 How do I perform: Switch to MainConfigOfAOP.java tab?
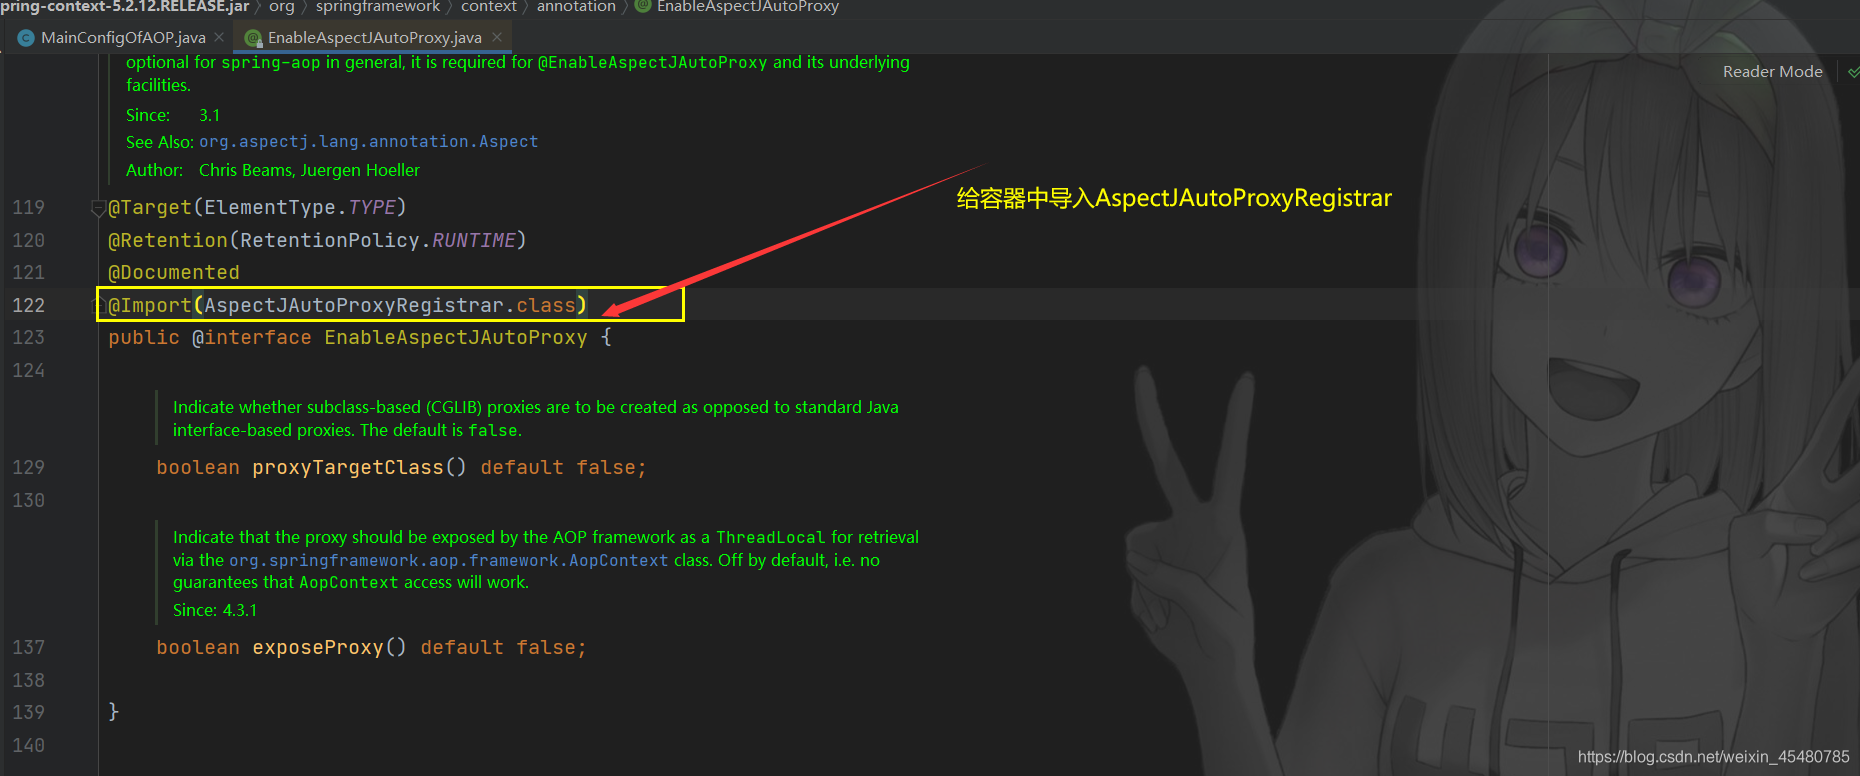click(x=123, y=38)
